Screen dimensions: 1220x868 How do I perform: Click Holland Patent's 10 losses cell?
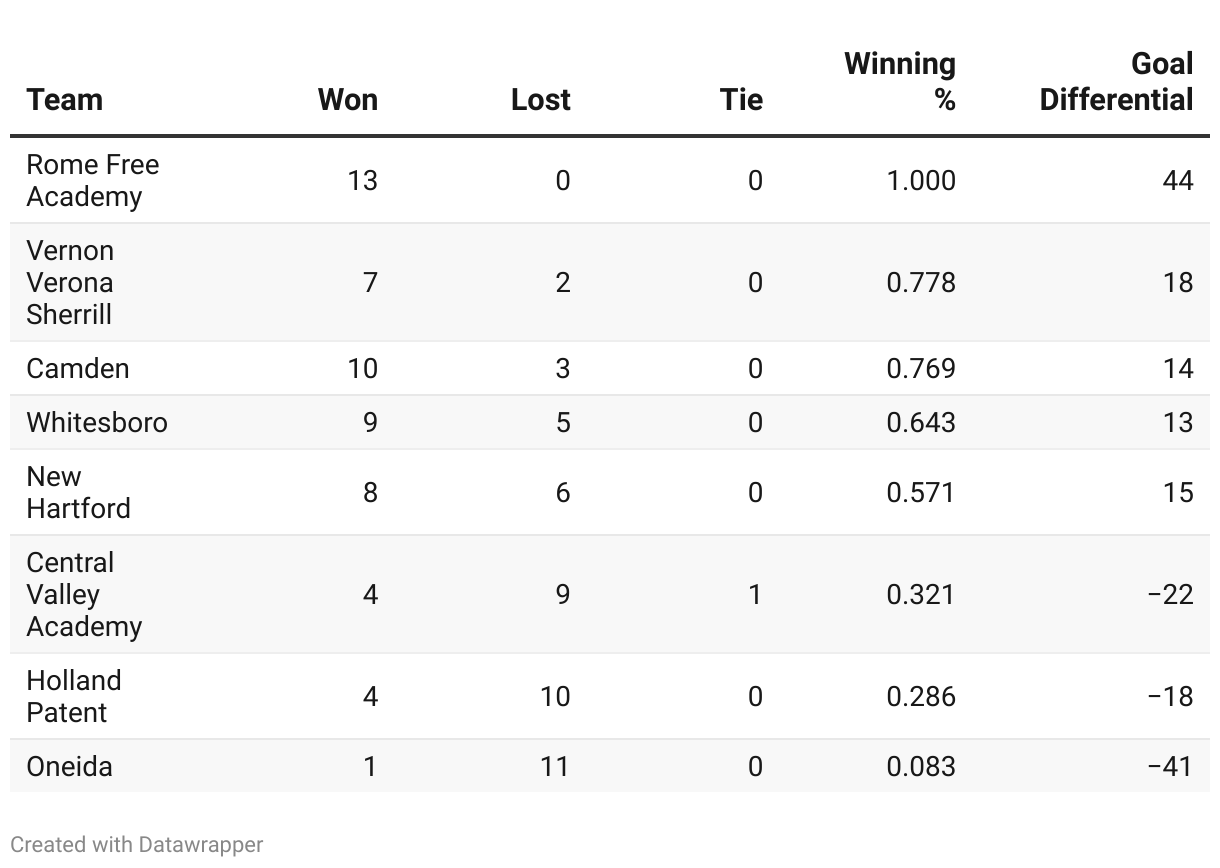pos(554,696)
